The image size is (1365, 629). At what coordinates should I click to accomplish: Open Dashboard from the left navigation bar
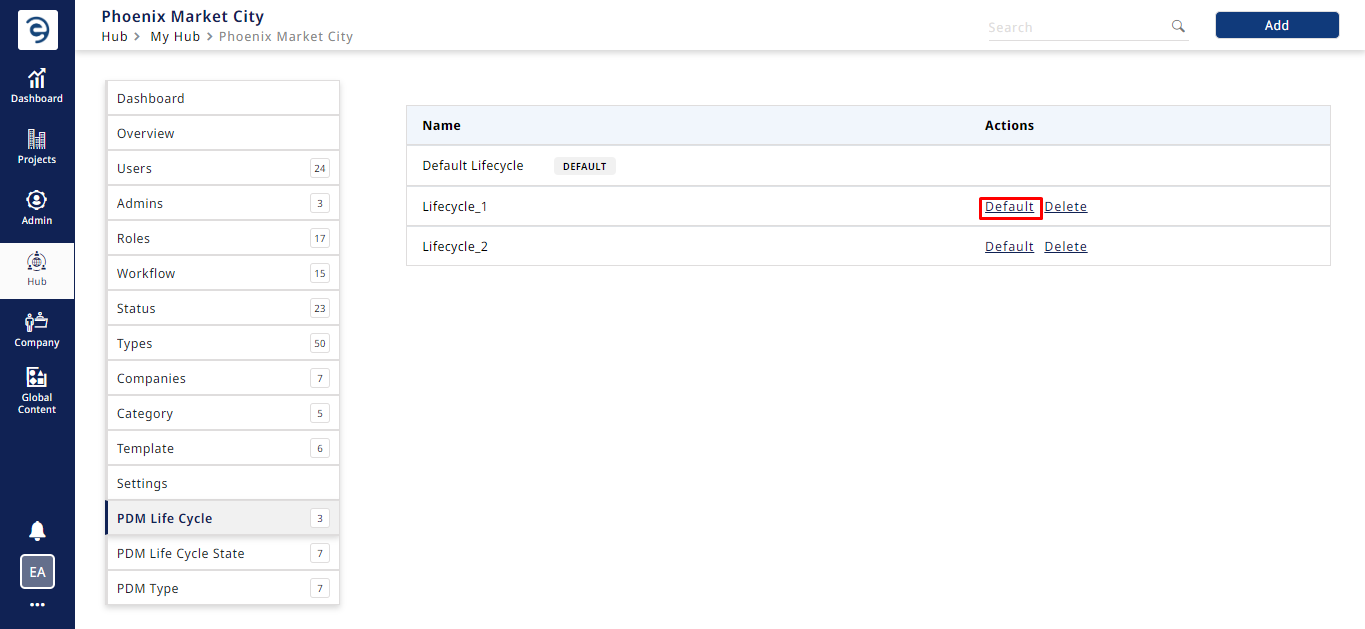37,86
